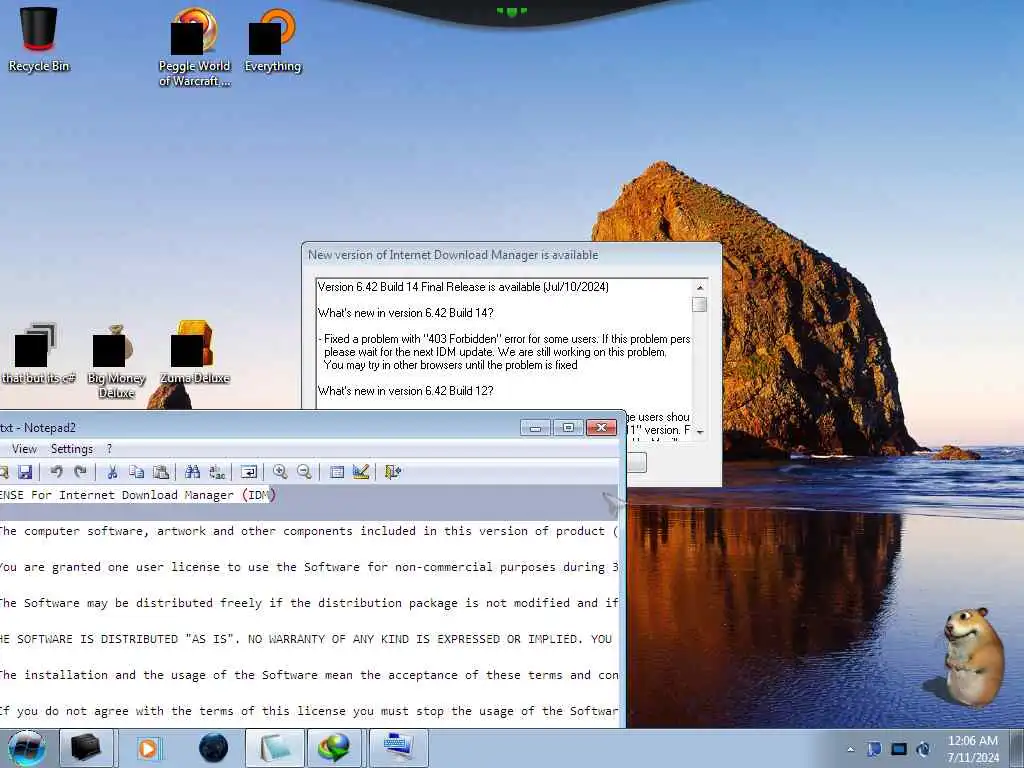The width and height of the screenshot is (1024, 768).
Task: Click the '403 Forbidden' fix note line
Action: tap(504, 339)
